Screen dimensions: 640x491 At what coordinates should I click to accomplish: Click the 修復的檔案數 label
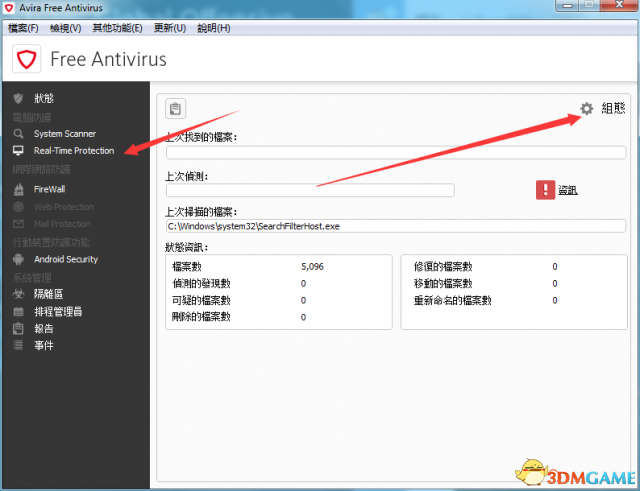coord(443,267)
